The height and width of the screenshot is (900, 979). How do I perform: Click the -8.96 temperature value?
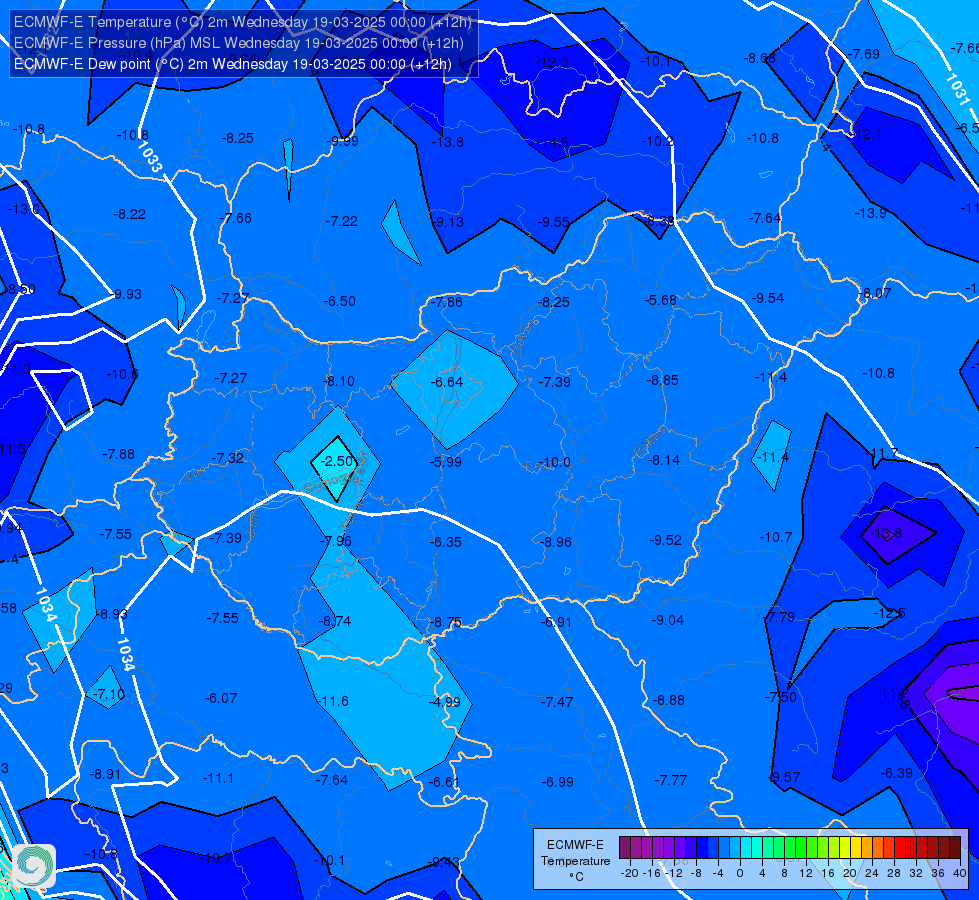(556, 541)
